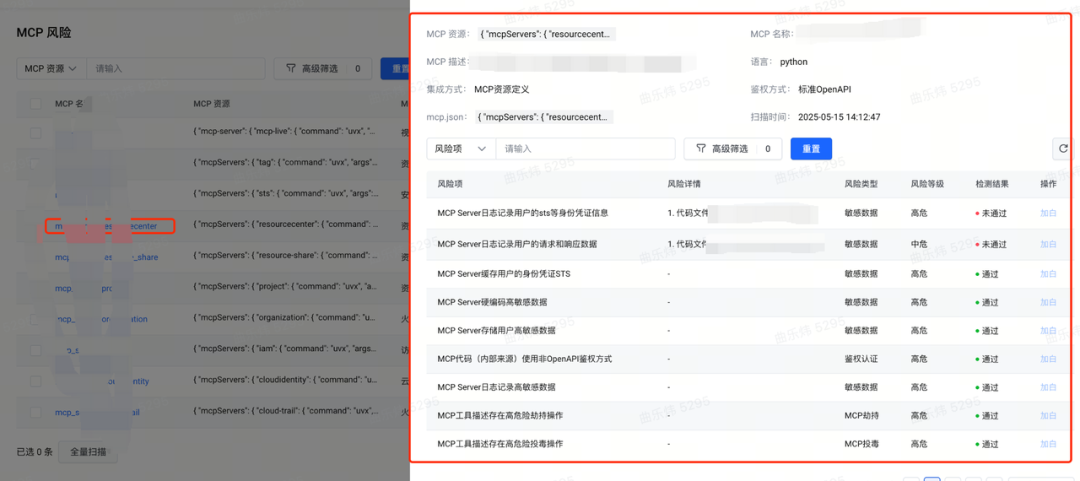Click the 风险等级 column header

click(x=926, y=184)
